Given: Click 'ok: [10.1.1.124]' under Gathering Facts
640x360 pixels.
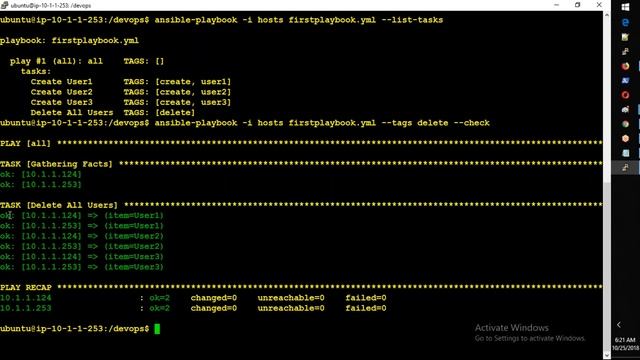Looking at the screenshot, I should tap(41, 175).
